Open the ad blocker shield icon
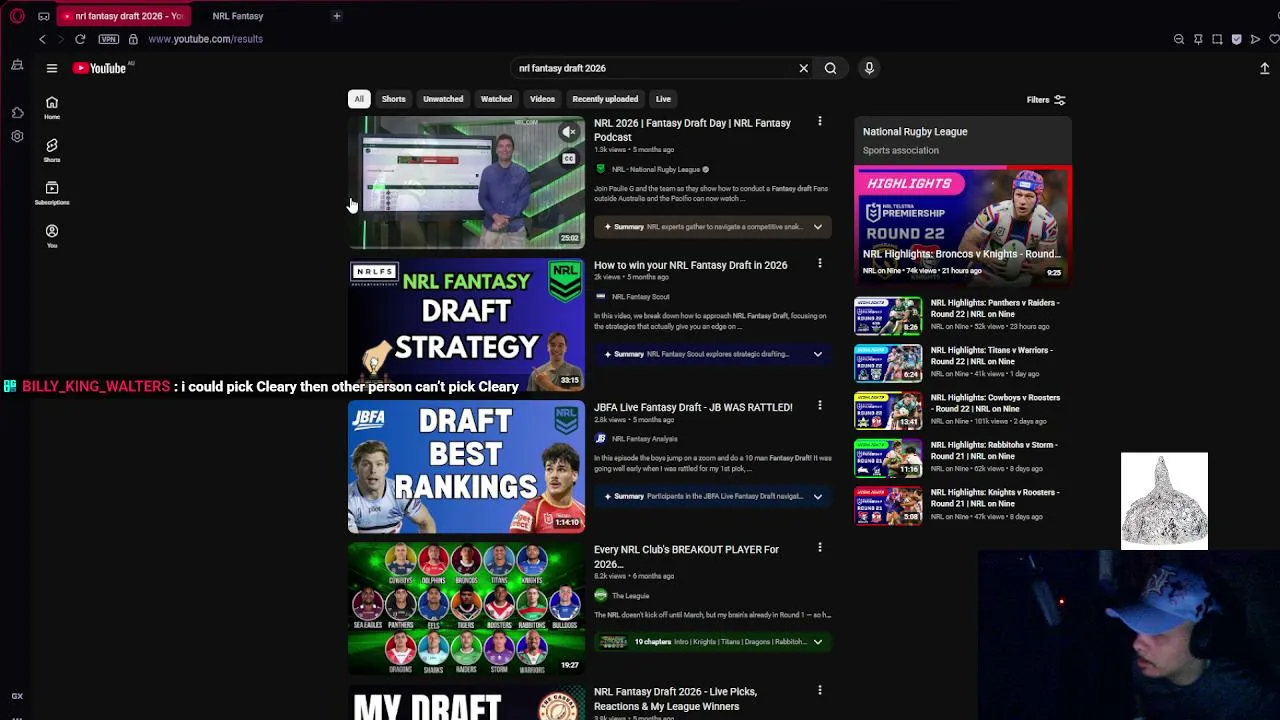Viewport: 1280px width, 720px height. [1237, 39]
